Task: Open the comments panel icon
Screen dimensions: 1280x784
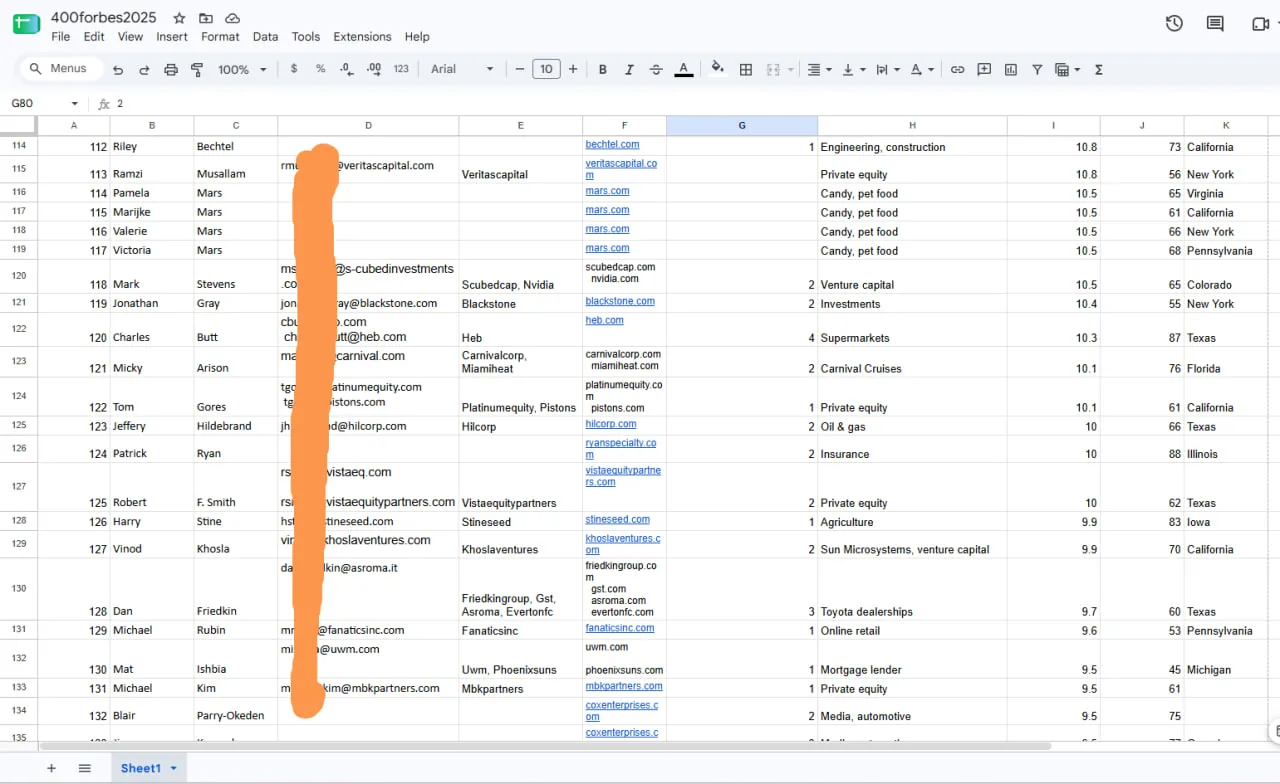Action: tap(1215, 23)
